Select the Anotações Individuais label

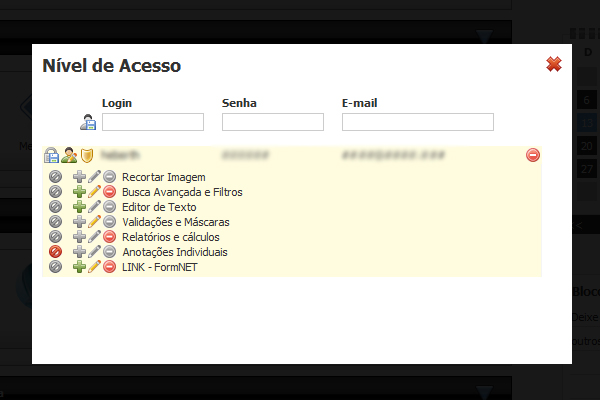pos(175,252)
